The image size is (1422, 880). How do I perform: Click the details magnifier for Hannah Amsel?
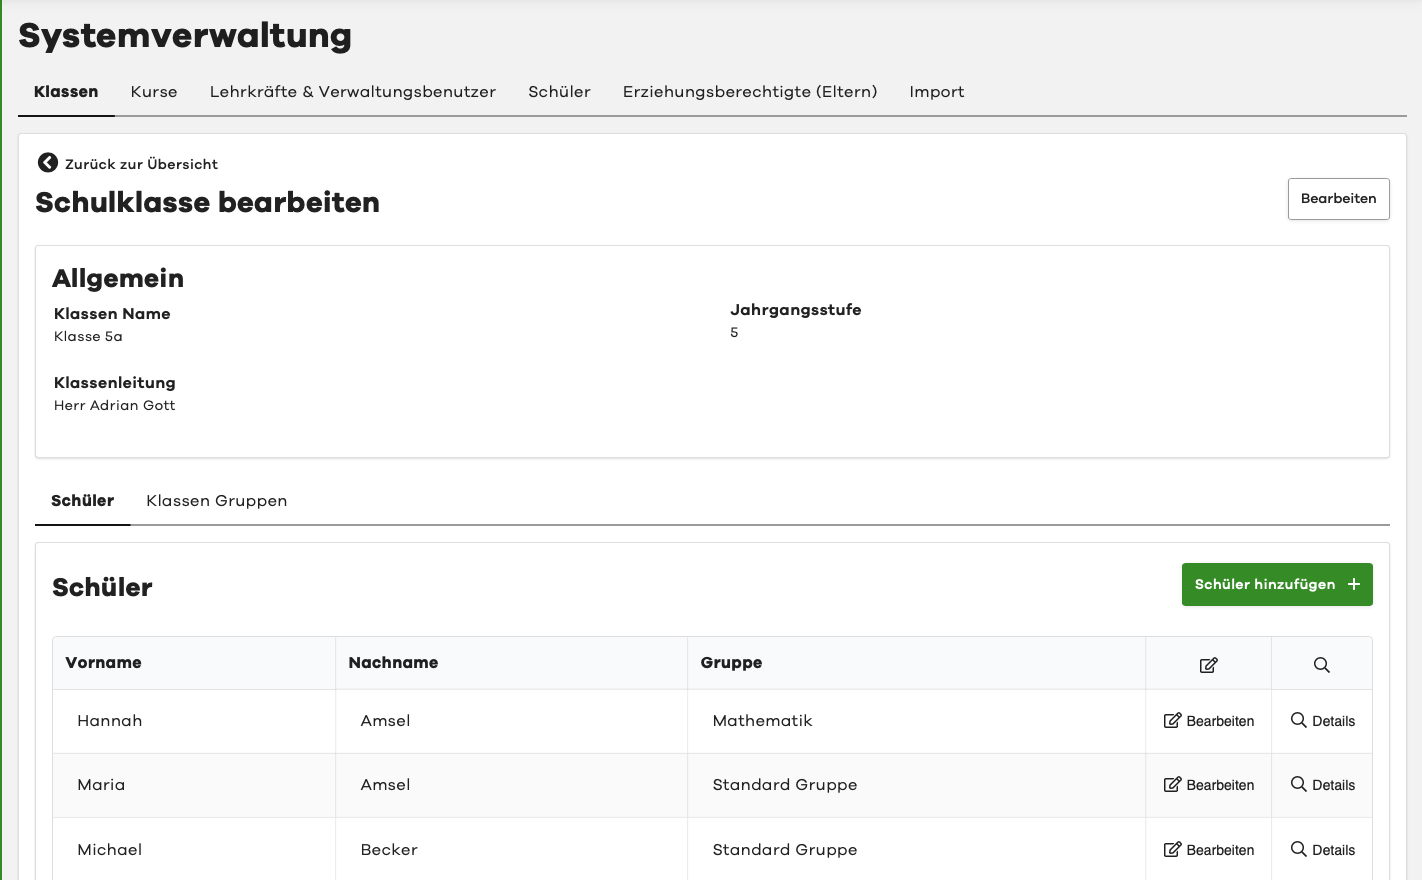tap(1298, 720)
